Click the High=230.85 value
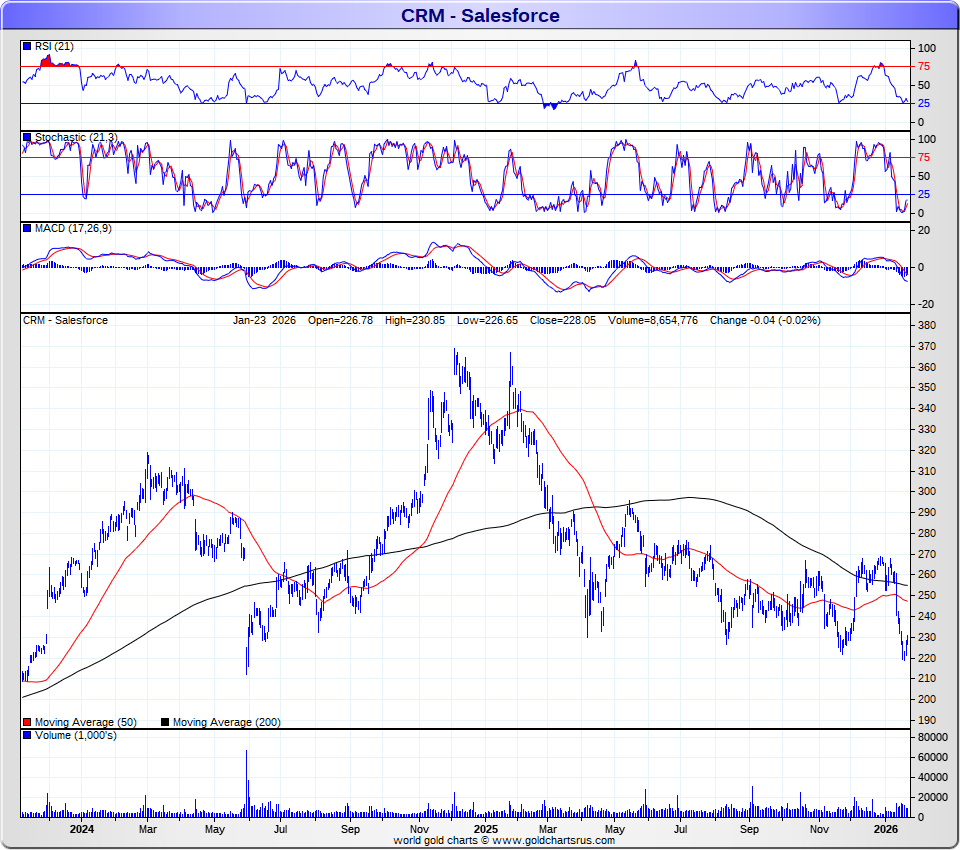Image resolution: width=960 pixels, height=850 pixels. pyautogui.click(x=414, y=320)
